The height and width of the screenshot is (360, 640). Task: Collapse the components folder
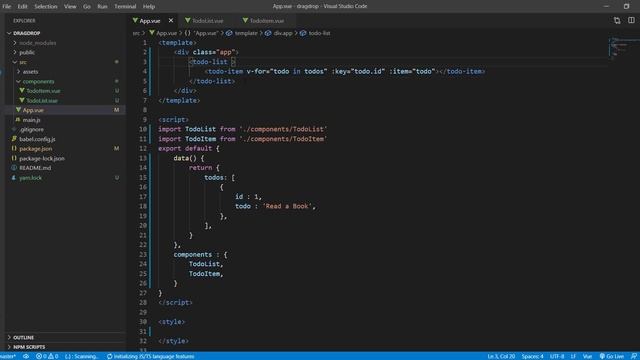point(18,81)
